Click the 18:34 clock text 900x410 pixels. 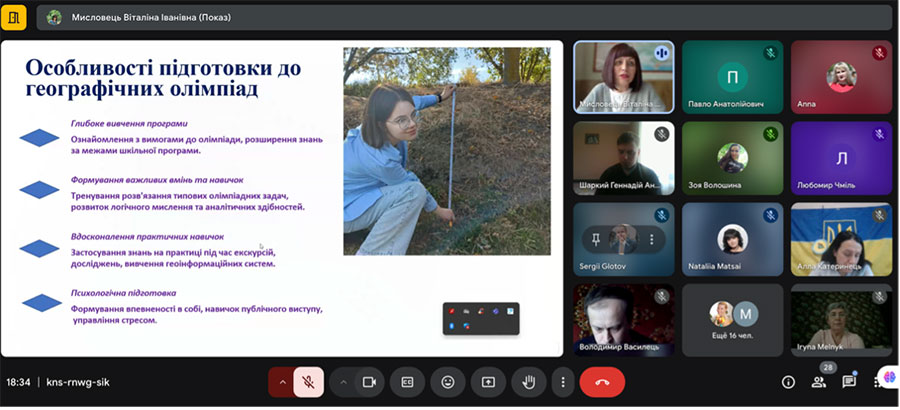point(18,382)
